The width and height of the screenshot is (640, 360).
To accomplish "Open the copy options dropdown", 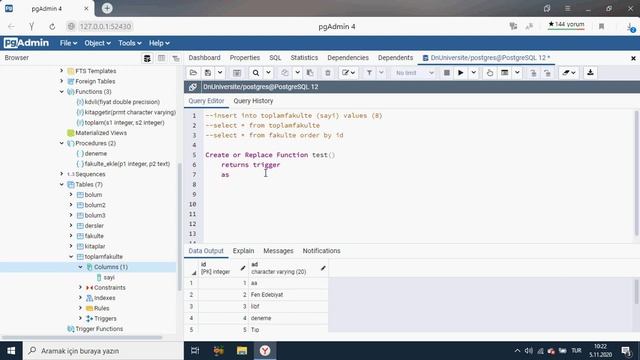I will tap(297, 73).
